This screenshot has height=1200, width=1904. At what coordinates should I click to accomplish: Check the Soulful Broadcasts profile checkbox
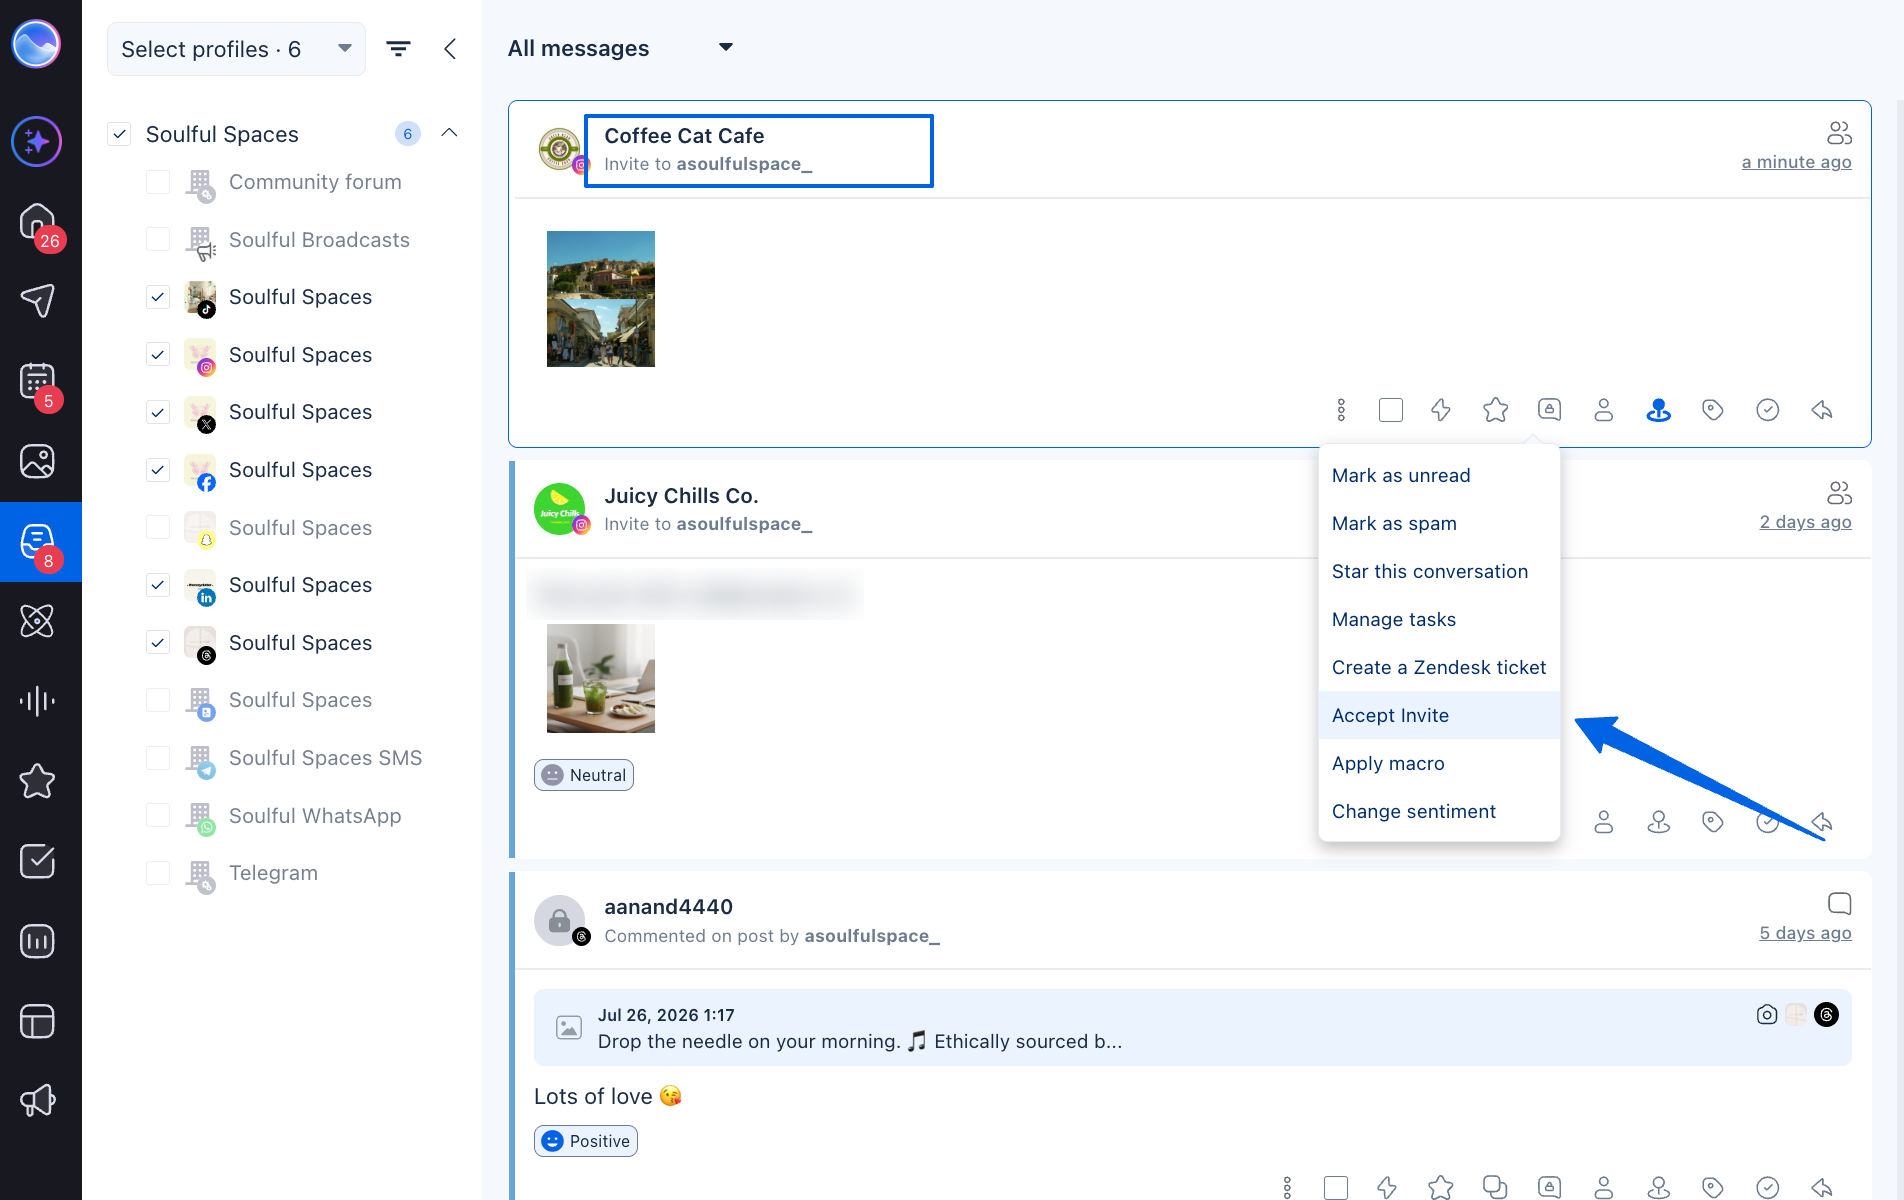click(x=158, y=240)
